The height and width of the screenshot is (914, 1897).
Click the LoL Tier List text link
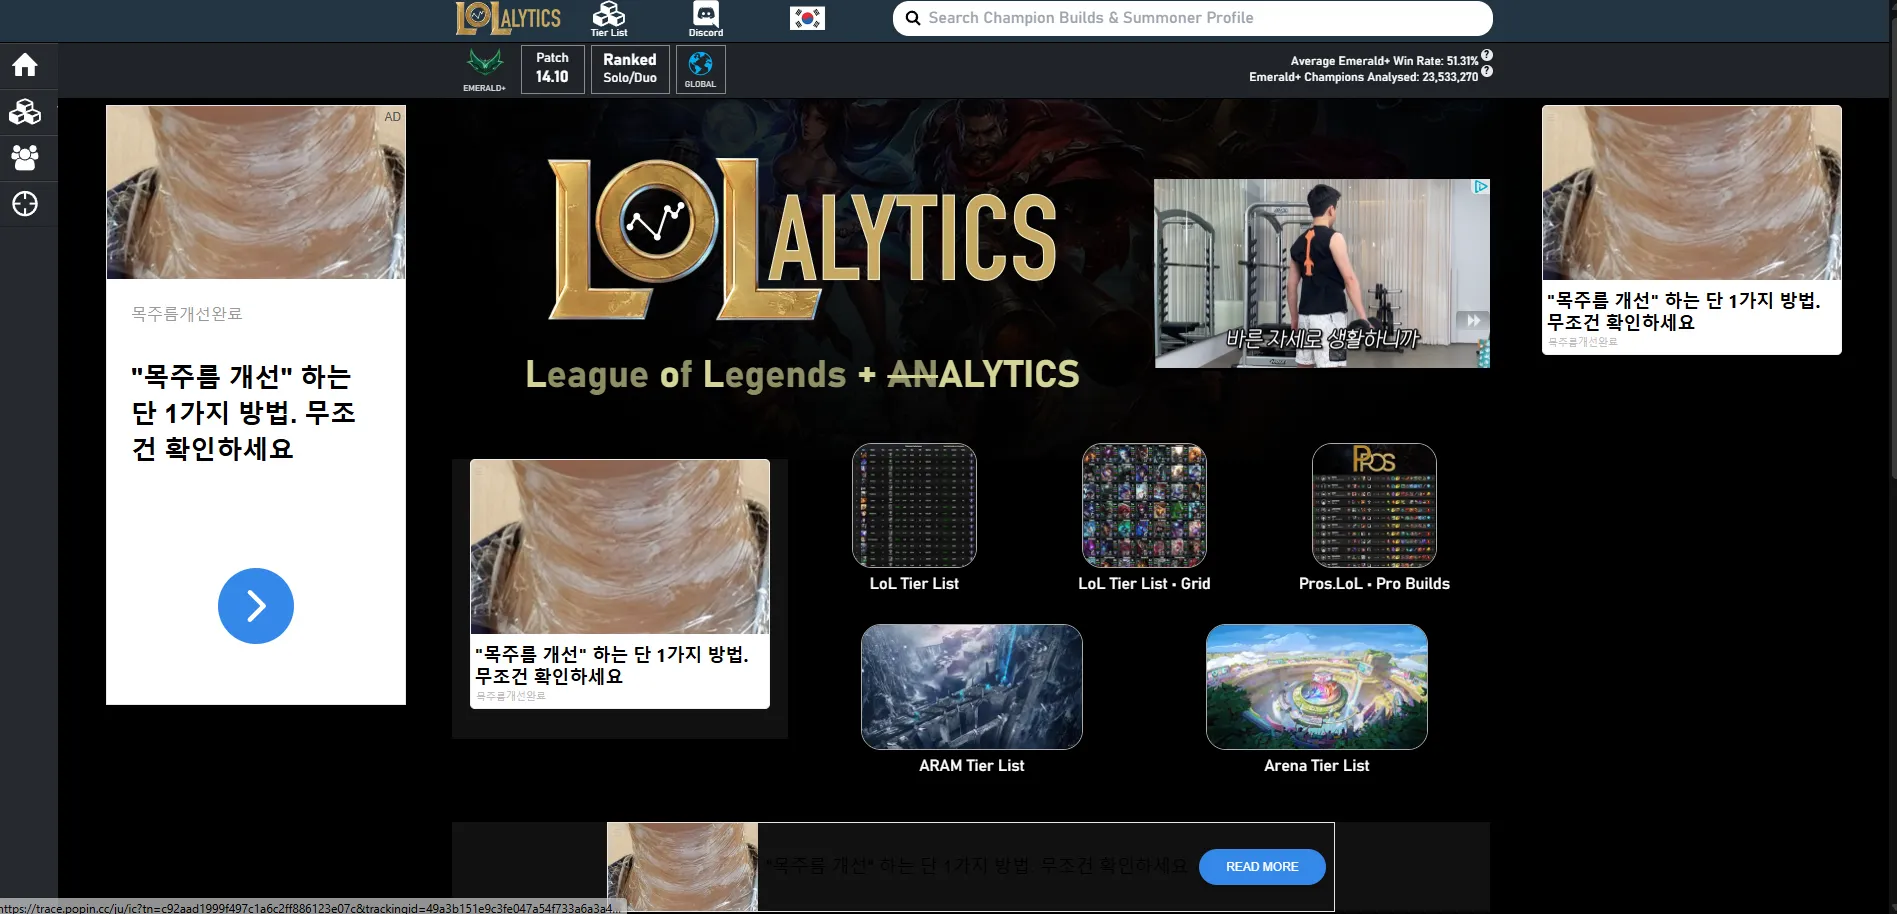click(914, 584)
